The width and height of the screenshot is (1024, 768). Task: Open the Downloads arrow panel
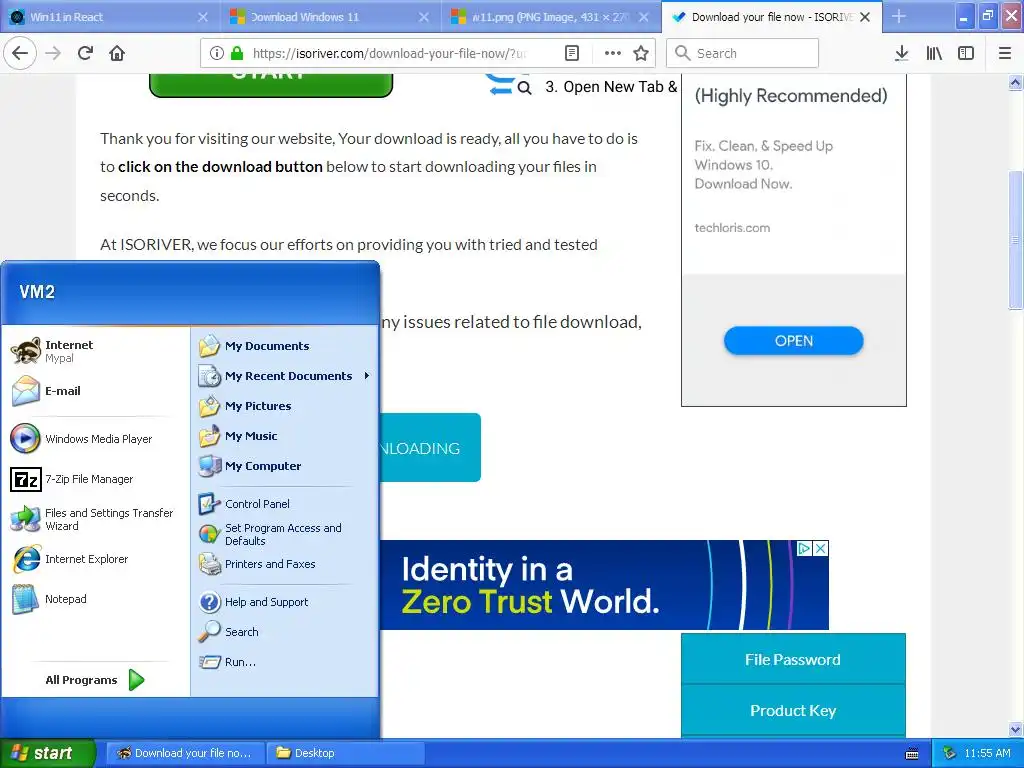coord(901,53)
